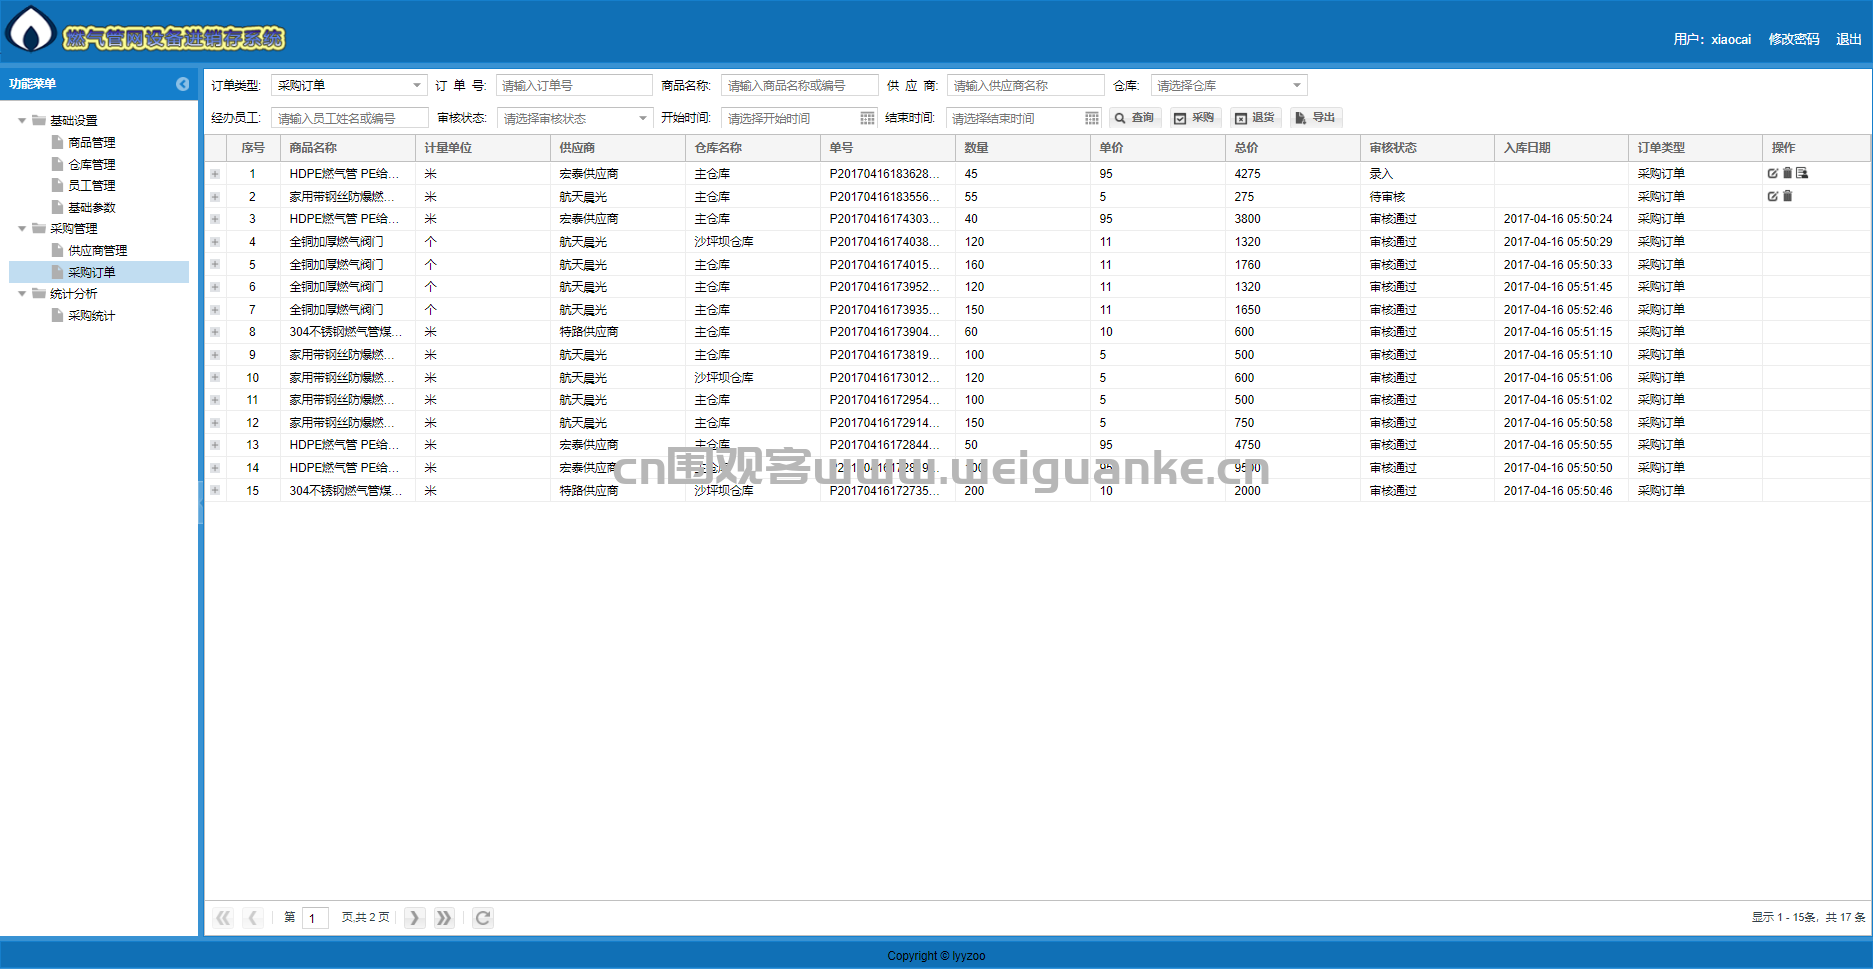Sort by the 入库日期 column header
Image resolution: width=1873 pixels, height=969 pixels.
pos(1561,148)
